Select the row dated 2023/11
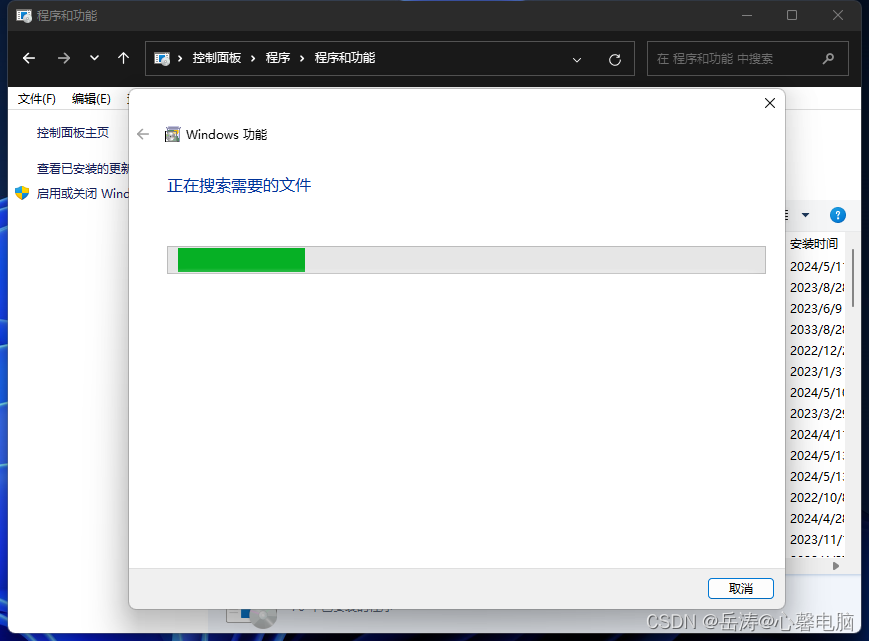This screenshot has height=641, width=869. 817,540
